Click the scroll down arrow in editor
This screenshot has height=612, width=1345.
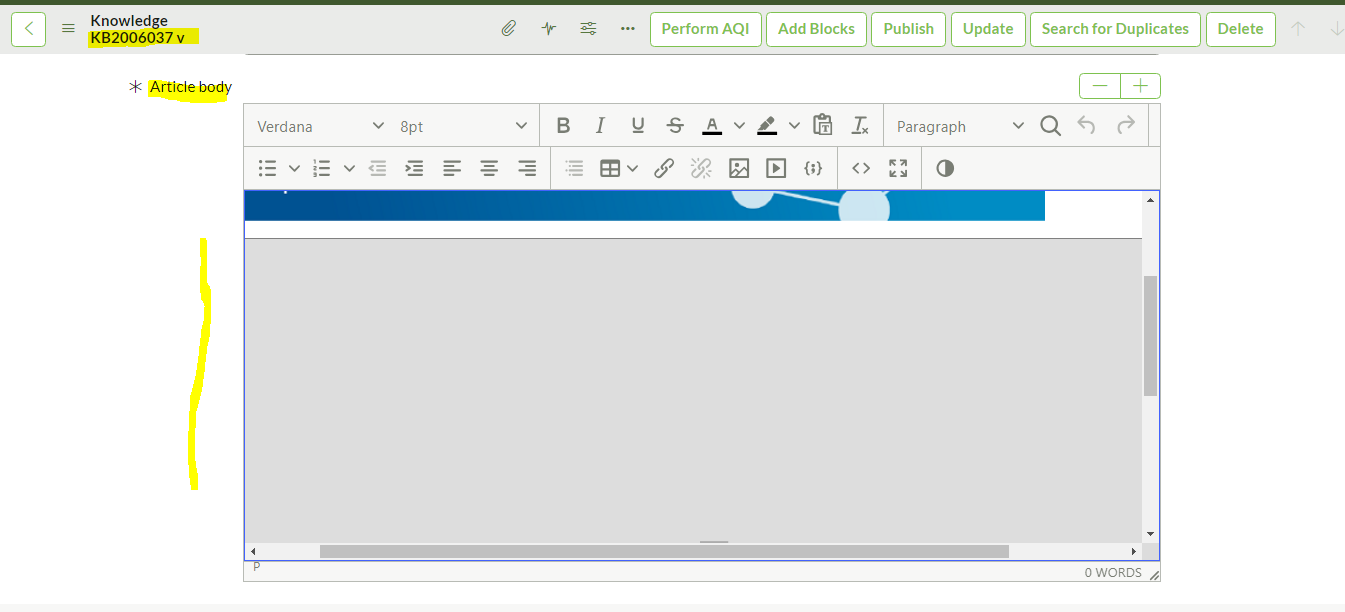pos(1150,534)
